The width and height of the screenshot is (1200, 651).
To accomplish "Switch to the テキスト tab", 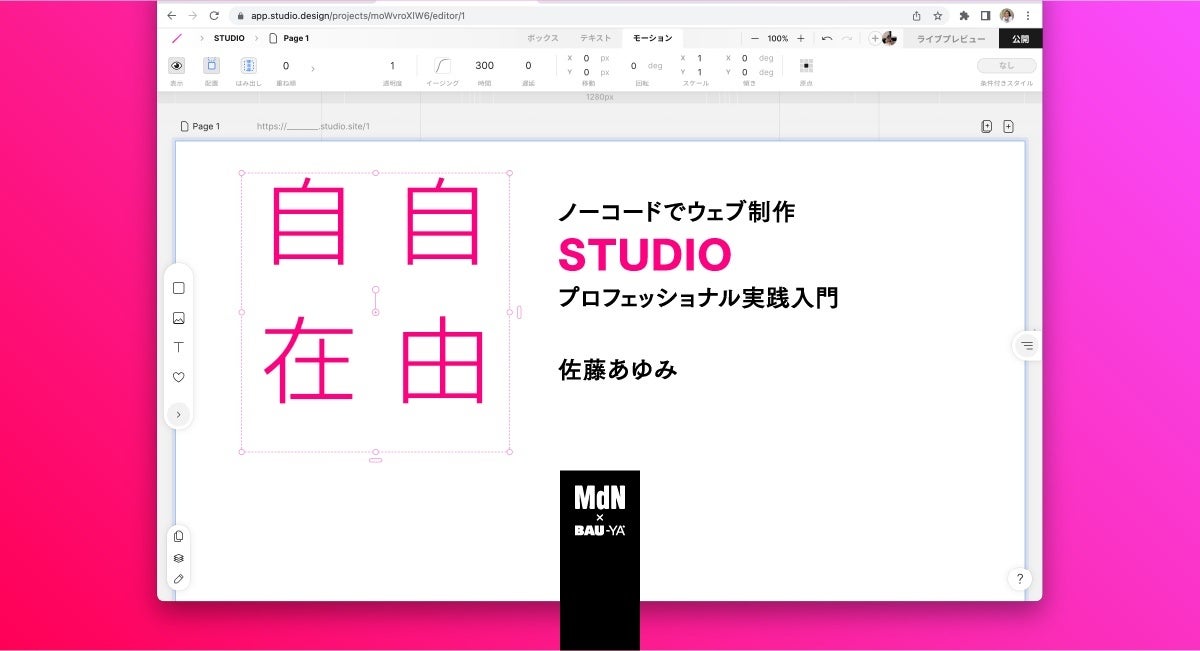I will coord(595,38).
